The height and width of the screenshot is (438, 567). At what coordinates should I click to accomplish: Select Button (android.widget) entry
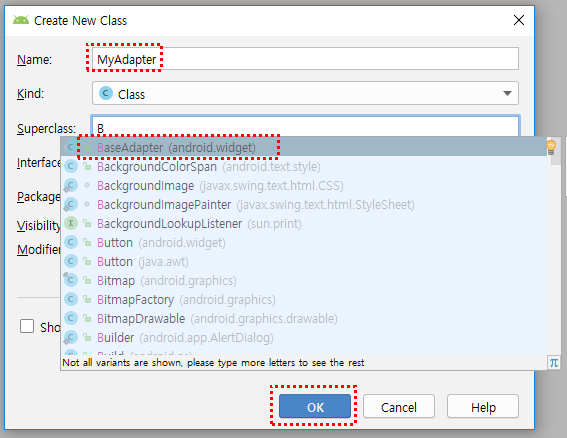pyautogui.click(x=304, y=242)
